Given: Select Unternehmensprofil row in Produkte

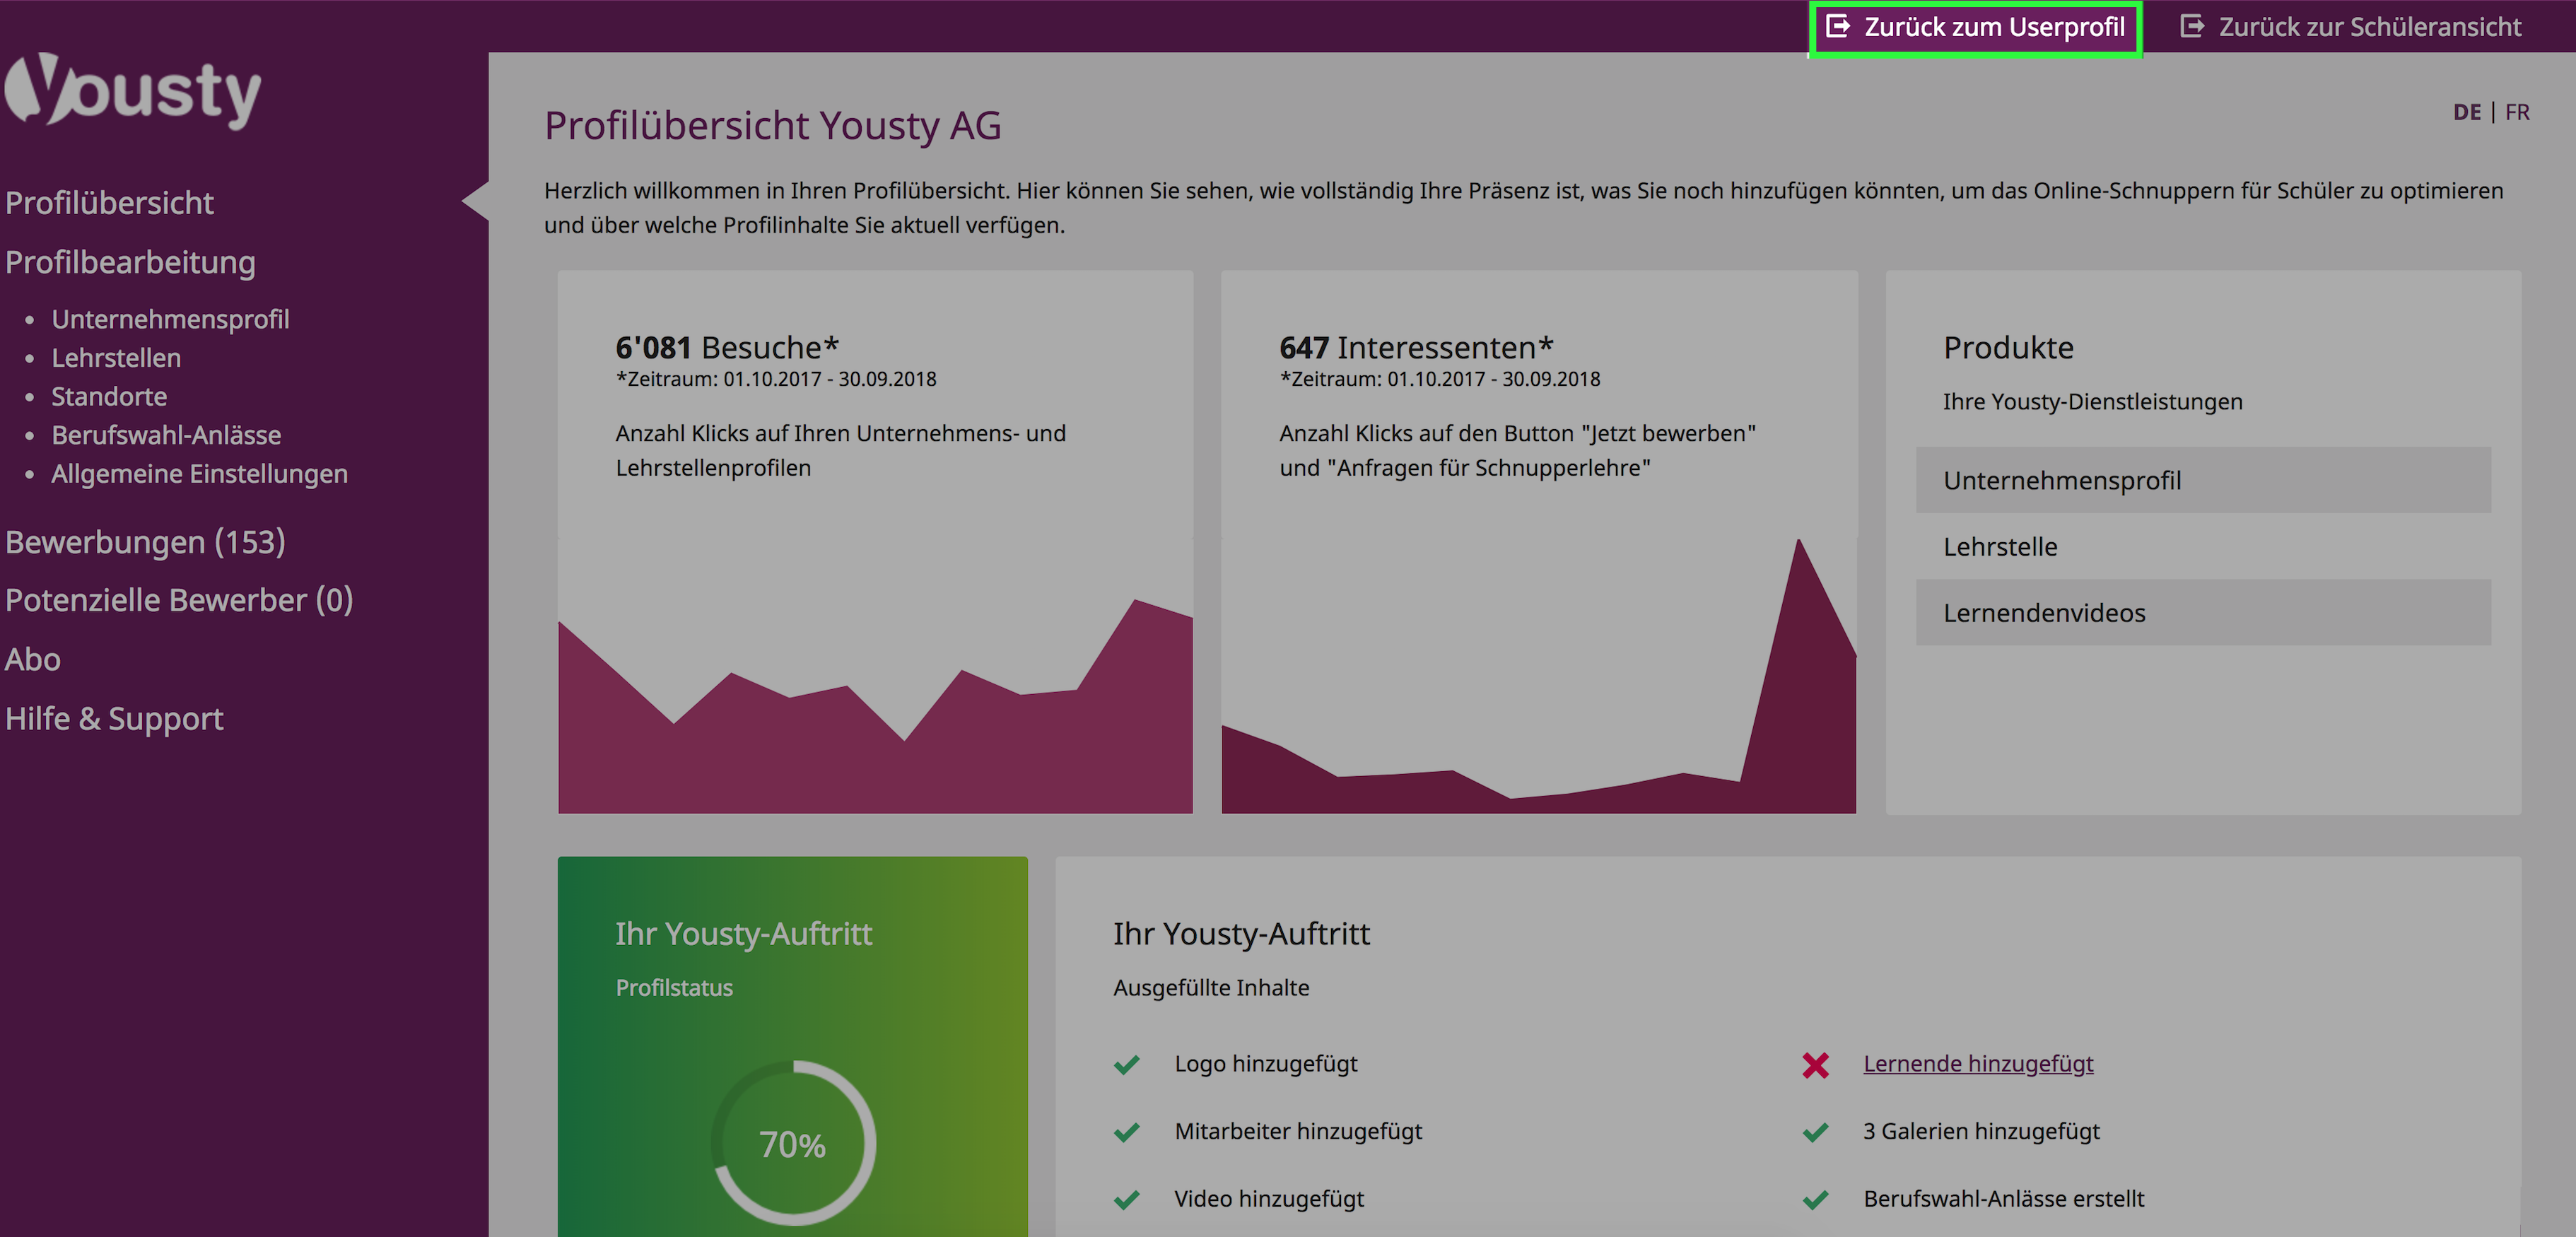Looking at the screenshot, I should tap(2202, 480).
